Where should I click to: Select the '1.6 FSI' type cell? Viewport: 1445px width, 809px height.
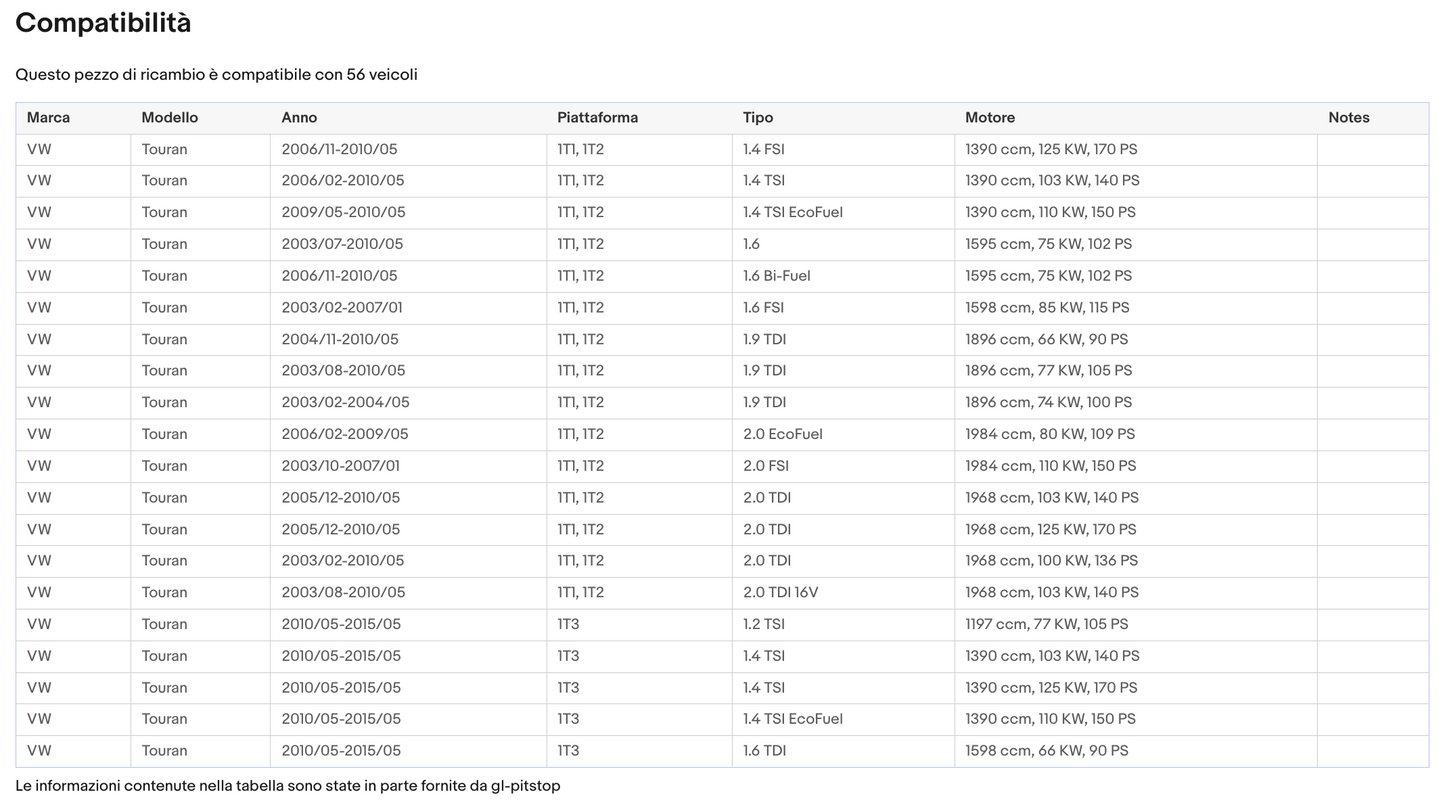click(764, 308)
